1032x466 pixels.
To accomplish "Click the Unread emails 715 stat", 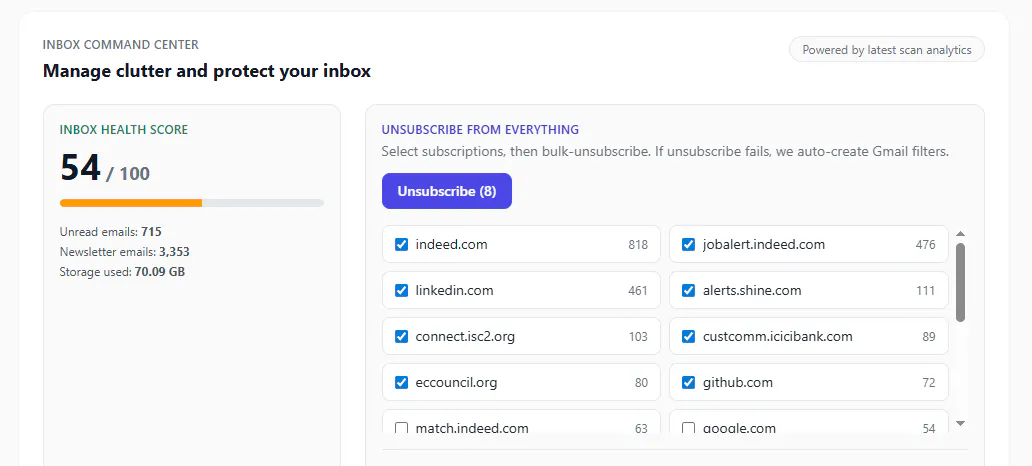I will click(111, 232).
